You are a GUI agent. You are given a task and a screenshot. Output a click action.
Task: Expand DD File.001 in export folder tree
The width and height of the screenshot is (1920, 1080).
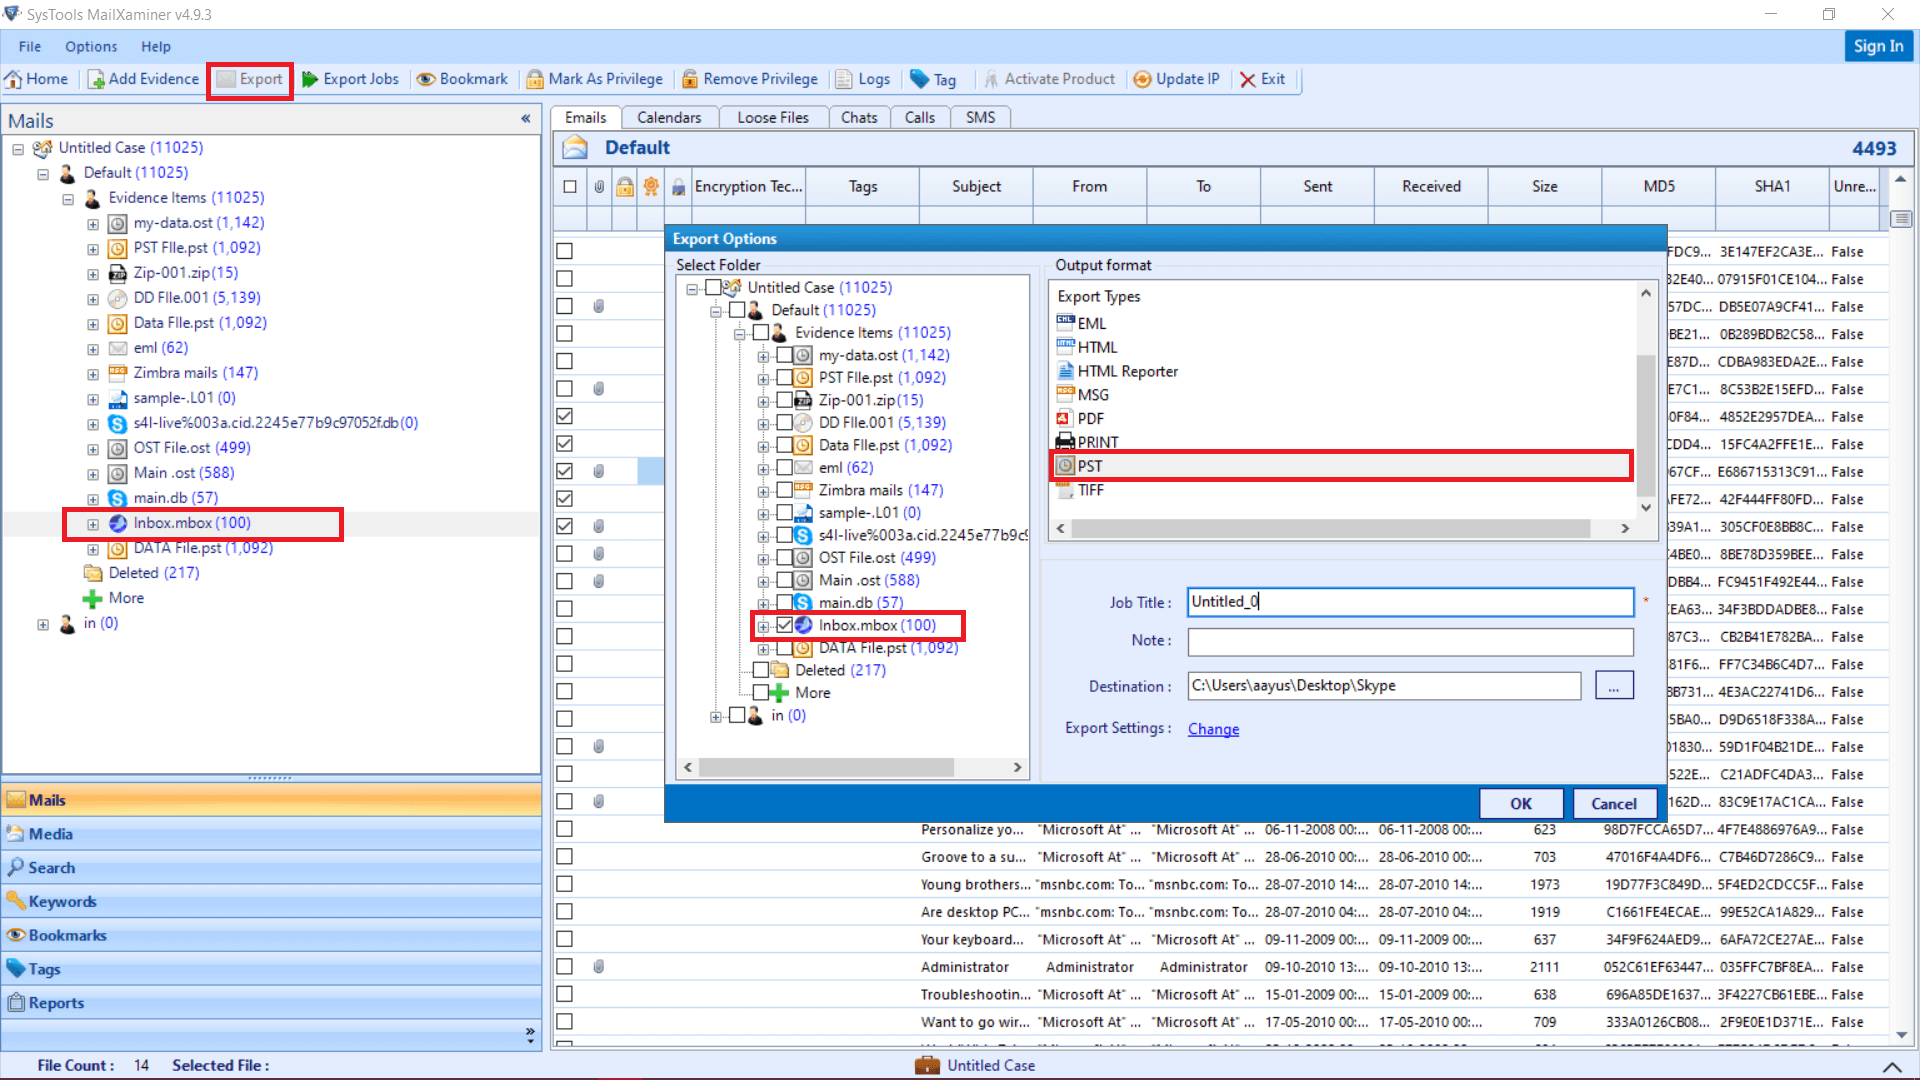pyautogui.click(x=763, y=423)
